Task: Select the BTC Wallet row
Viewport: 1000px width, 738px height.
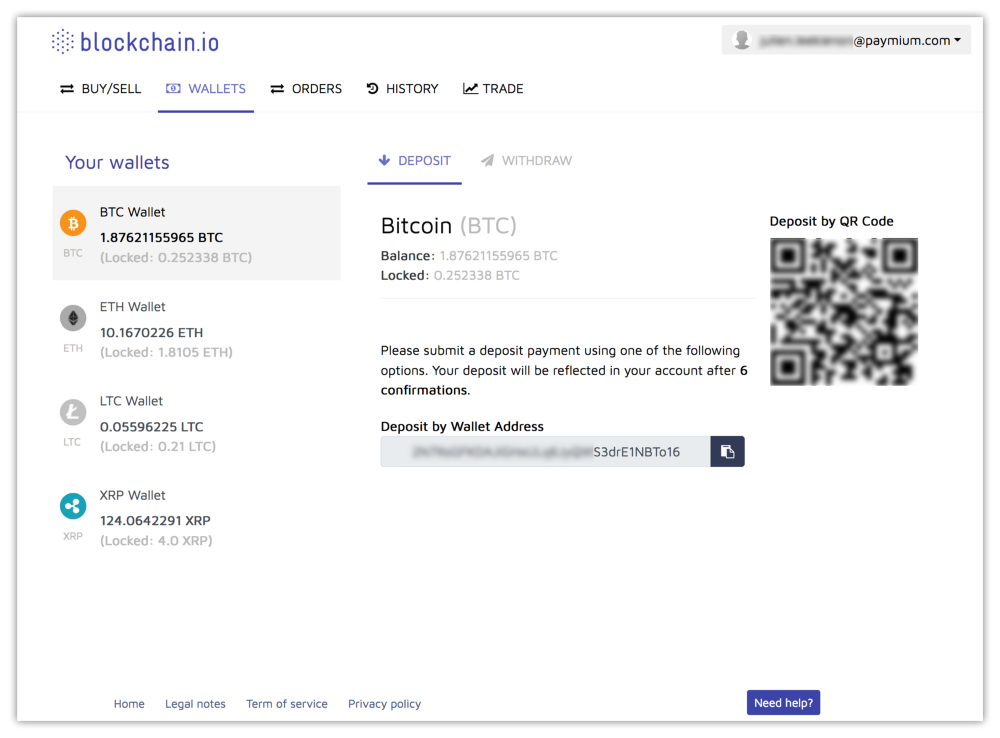Action: [196, 233]
